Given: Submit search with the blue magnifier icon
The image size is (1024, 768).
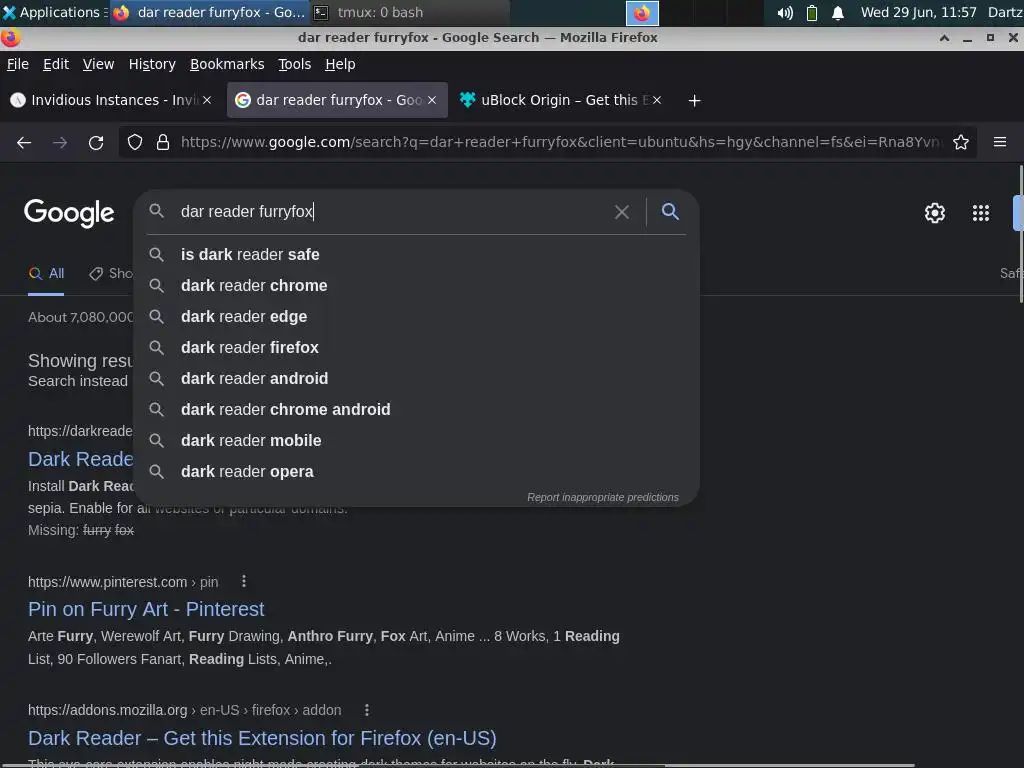Looking at the screenshot, I should tap(670, 212).
